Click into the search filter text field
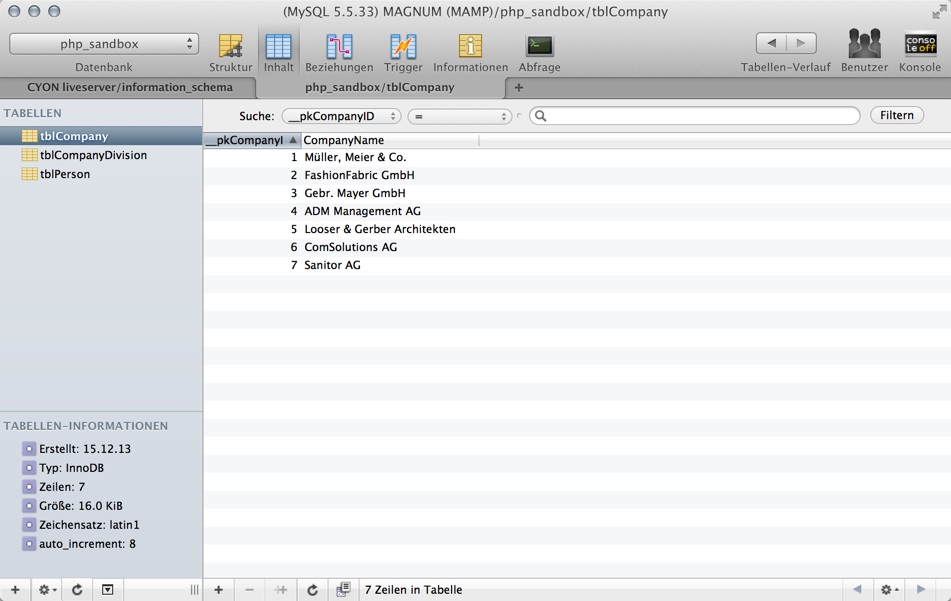This screenshot has height=601, width=951. click(x=700, y=116)
